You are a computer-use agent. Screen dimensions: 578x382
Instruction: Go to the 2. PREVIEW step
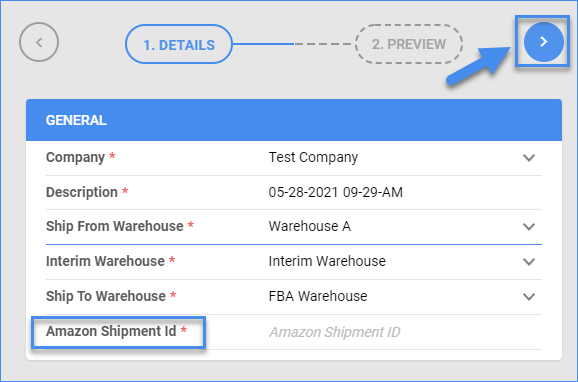pos(409,44)
